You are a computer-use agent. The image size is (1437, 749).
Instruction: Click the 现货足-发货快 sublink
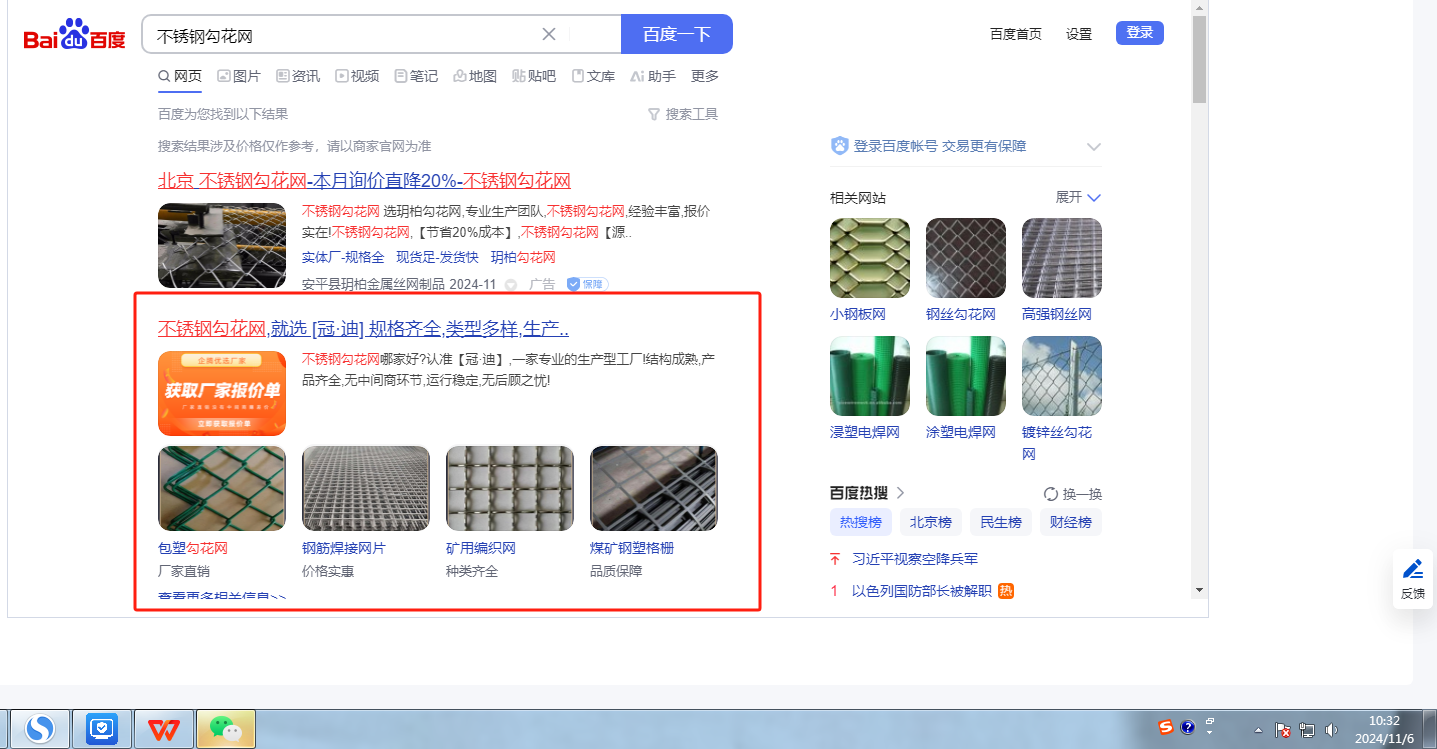click(x=437, y=258)
